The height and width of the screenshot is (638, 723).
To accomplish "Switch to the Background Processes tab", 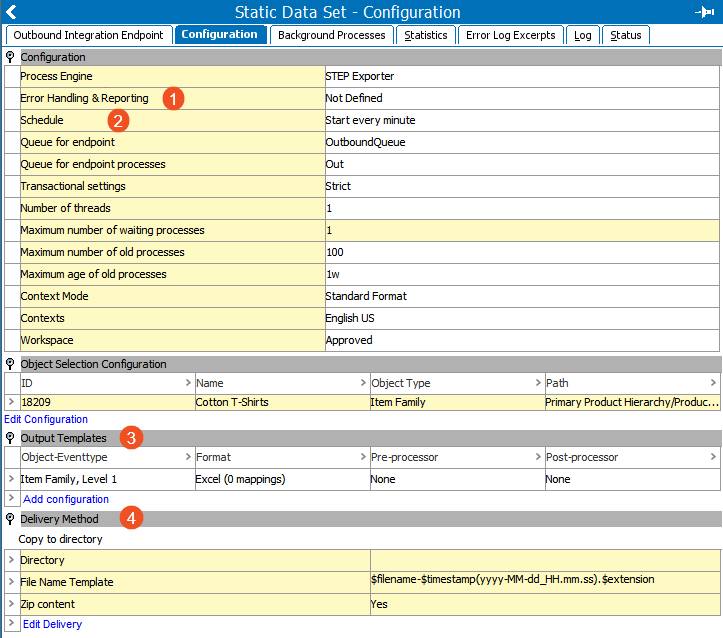I will (331, 35).
